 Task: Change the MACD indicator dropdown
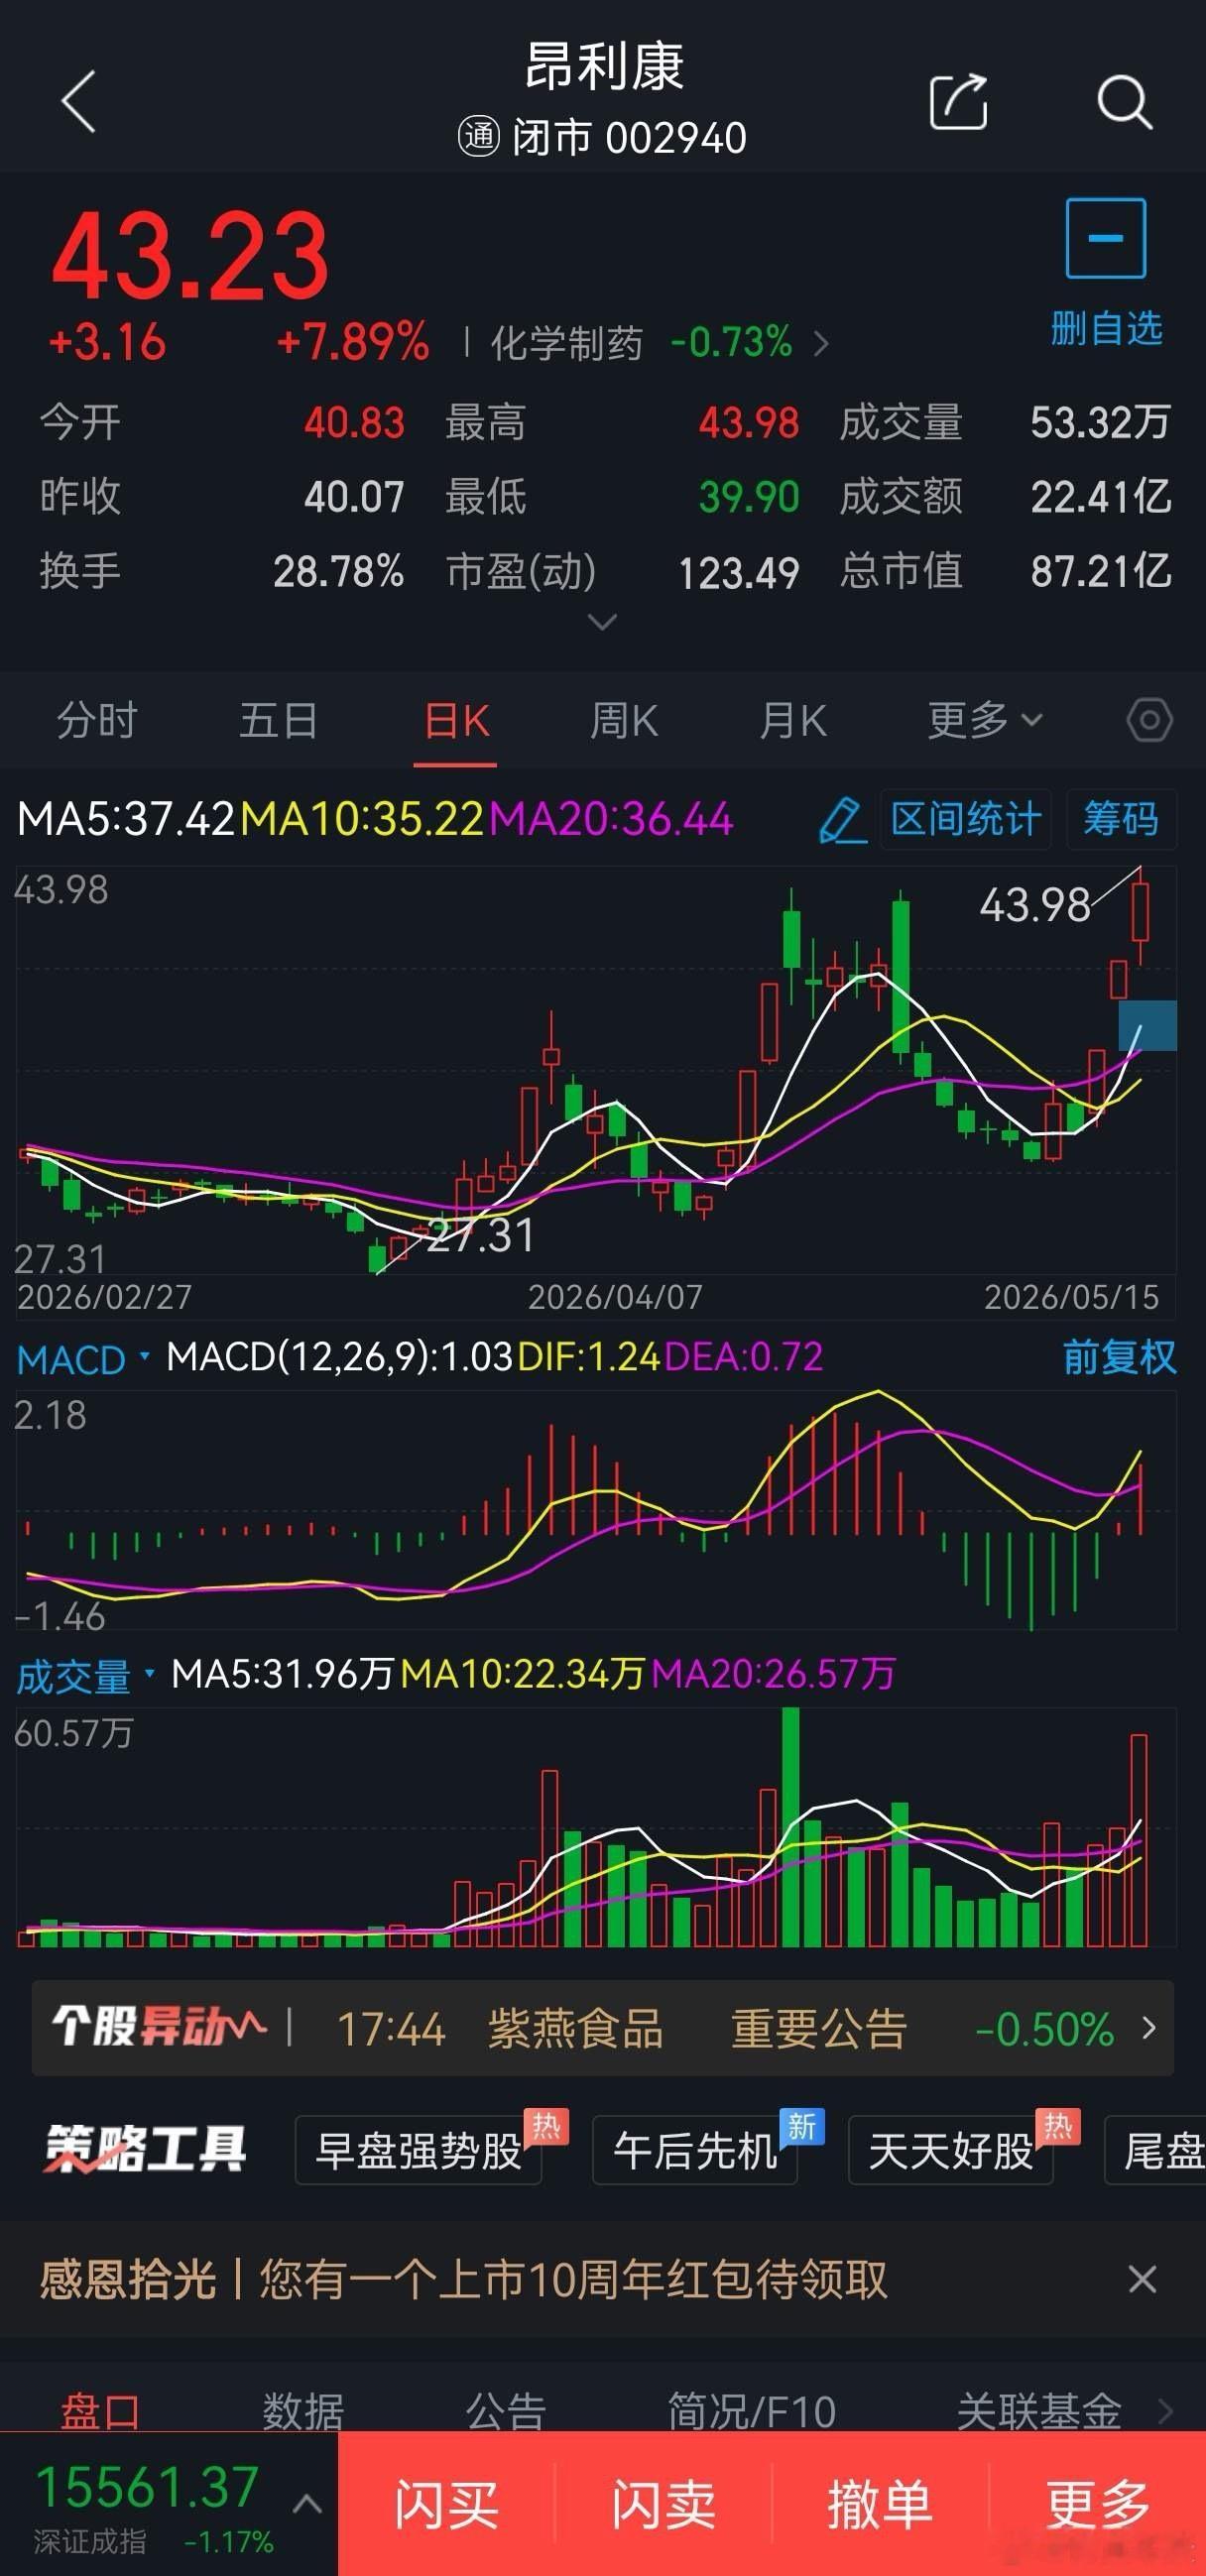pos(83,1359)
